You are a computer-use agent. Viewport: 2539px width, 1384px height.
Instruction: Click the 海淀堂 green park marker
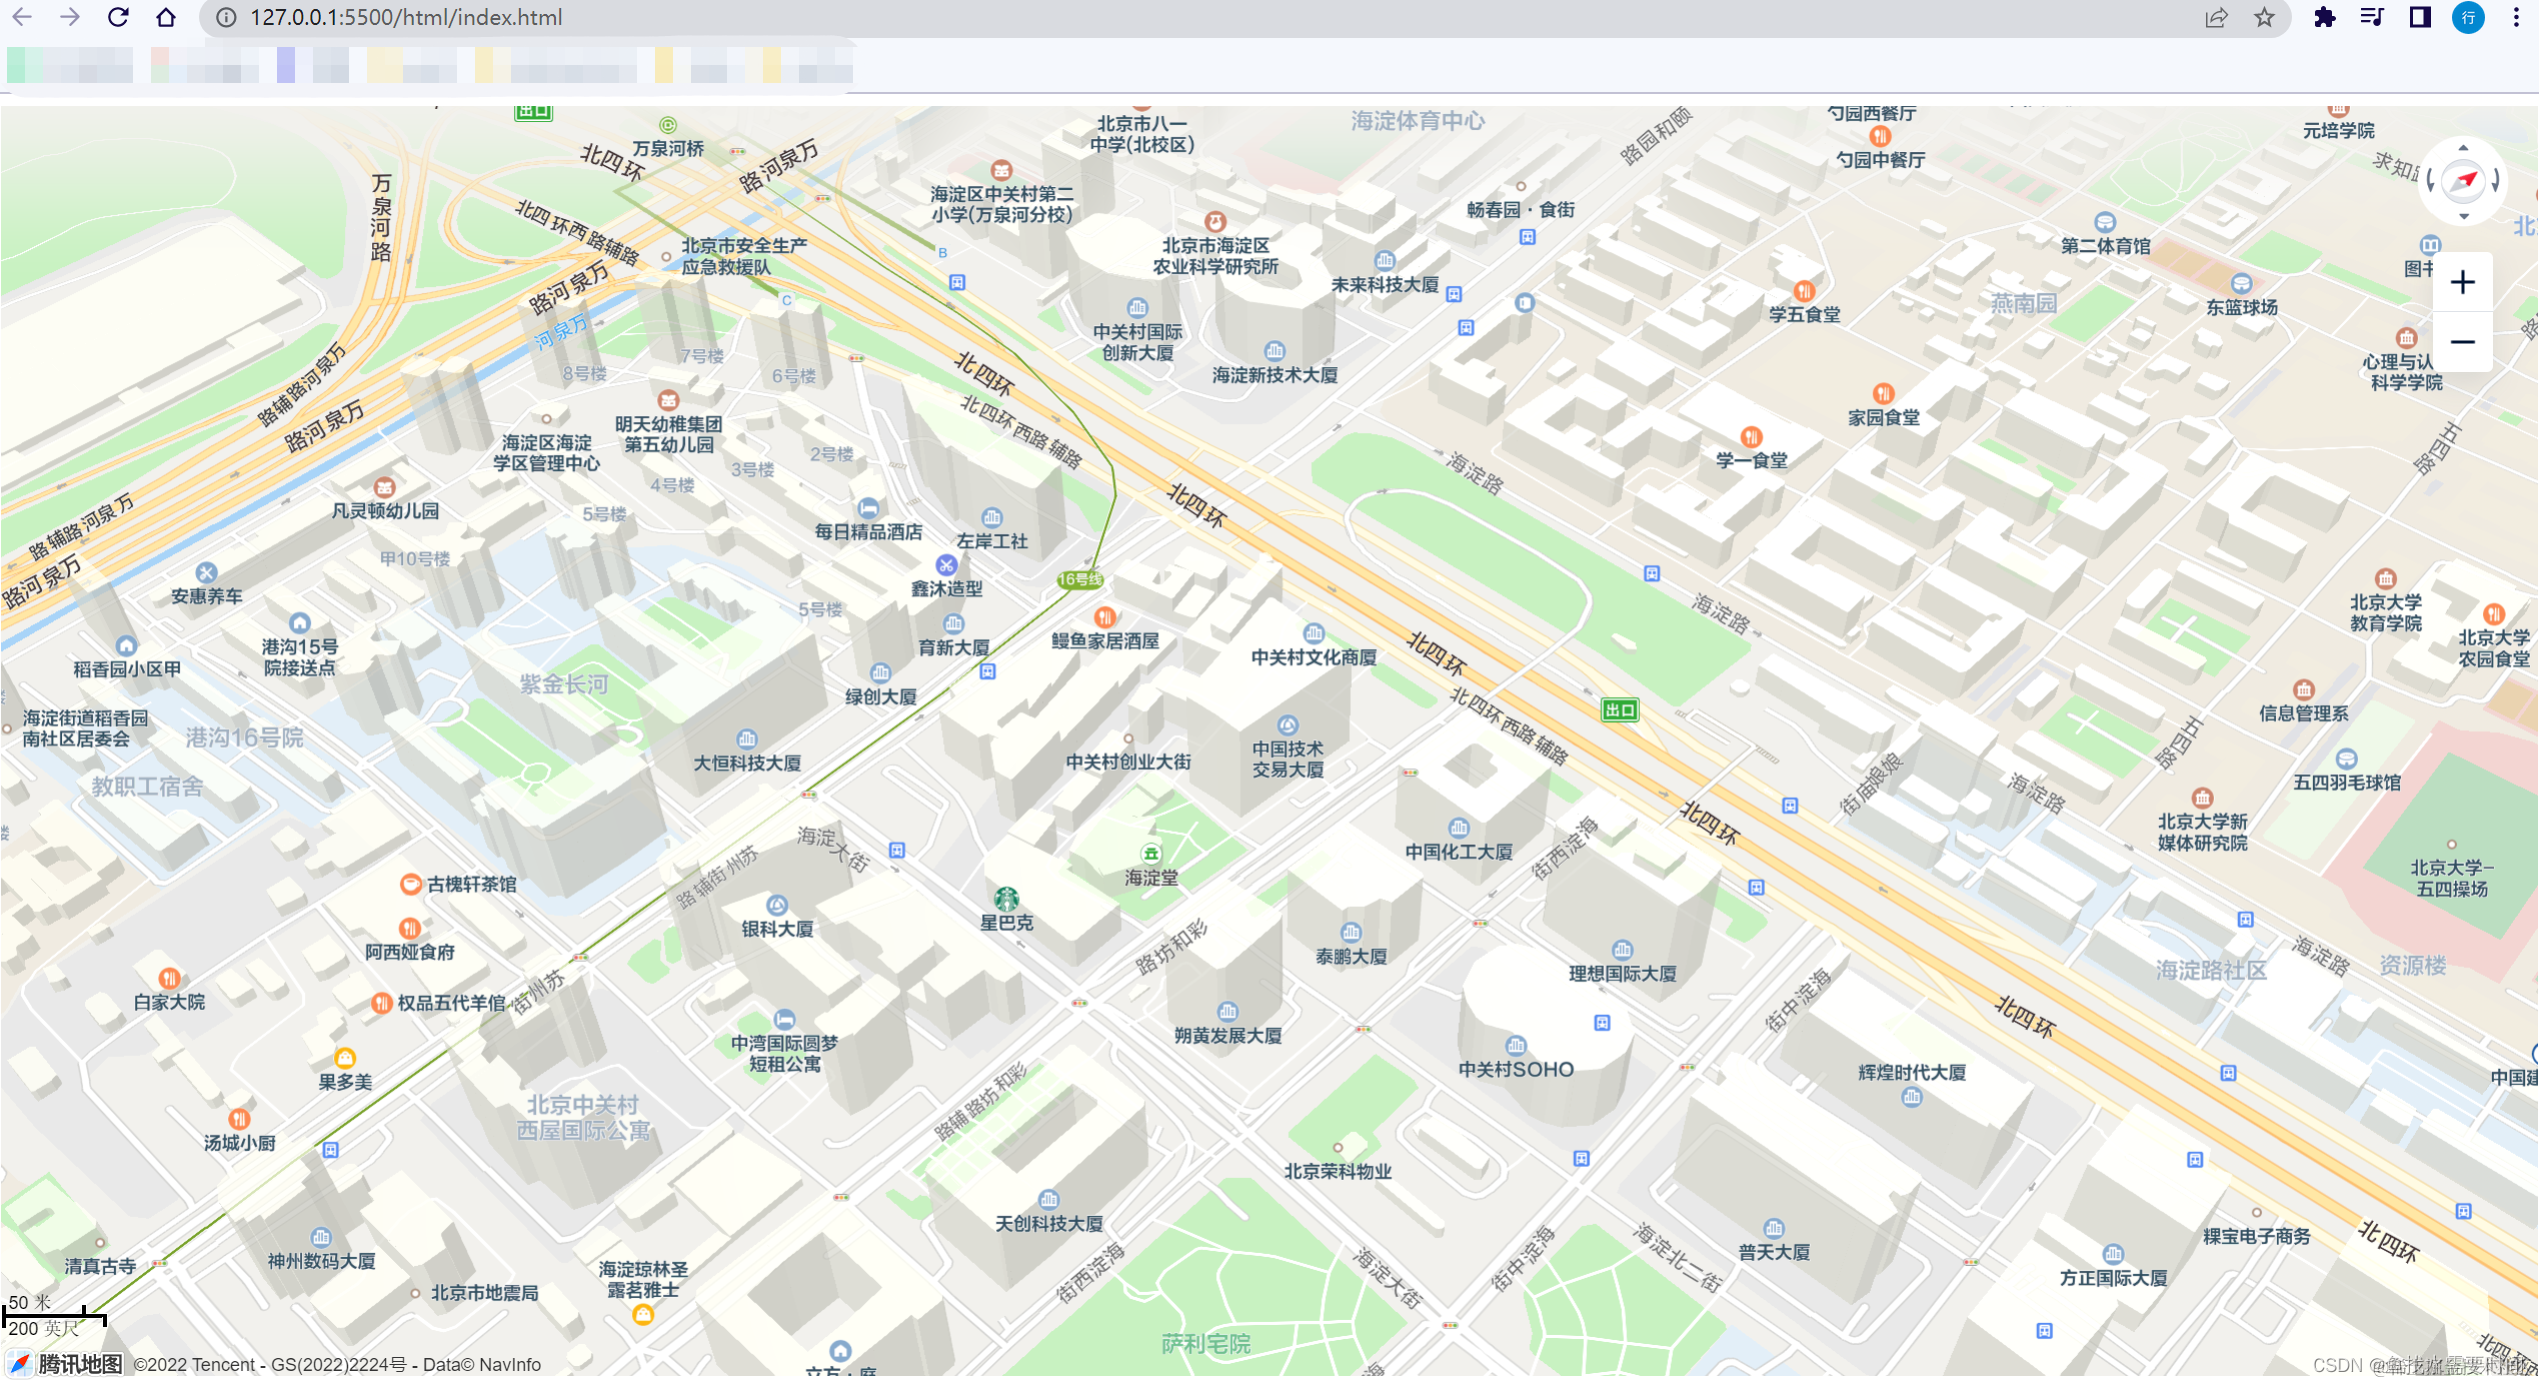pyautogui.click(x=1151, y=854)
